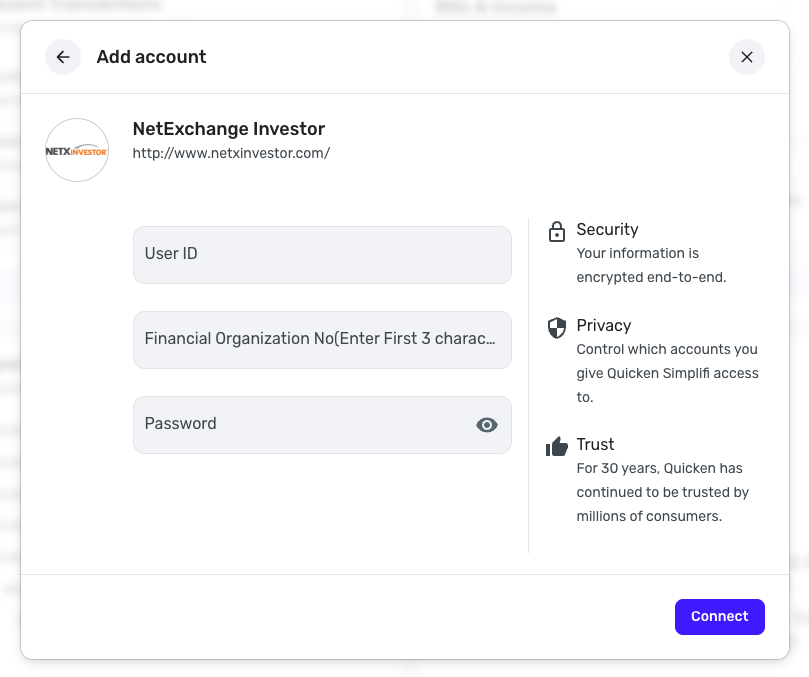This screenshot has width=809, height=677.
Task: Click the Trust thumbs-up icon
Action: (x=557, y=446)
